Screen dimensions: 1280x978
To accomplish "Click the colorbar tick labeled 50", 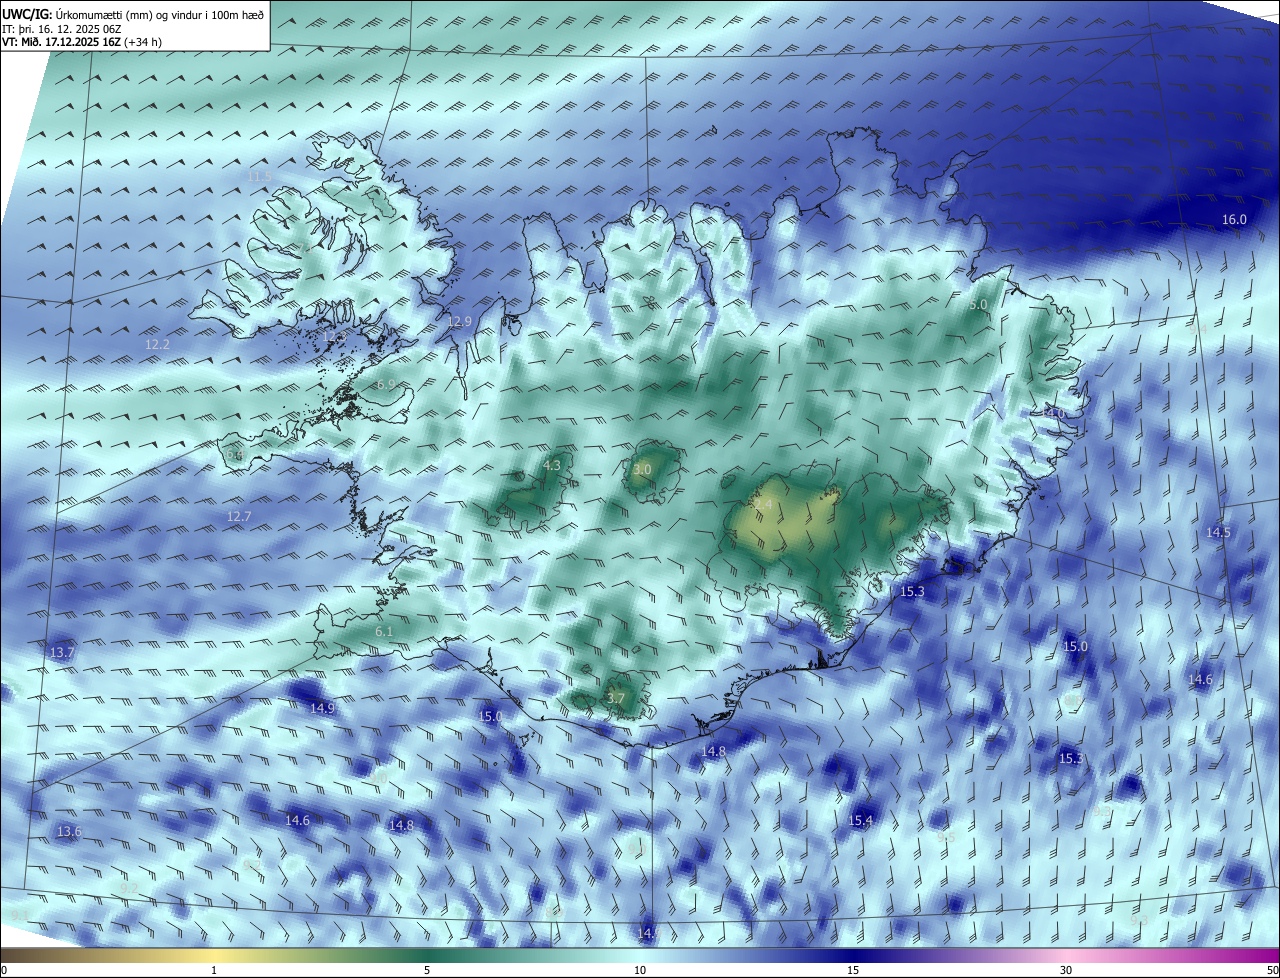I will 1272,970.
